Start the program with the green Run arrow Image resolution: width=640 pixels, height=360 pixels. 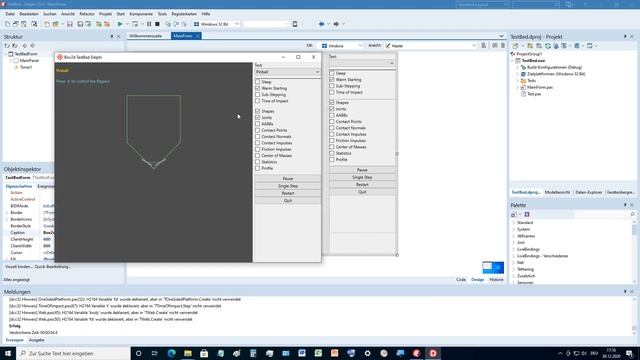coord(120,24)
